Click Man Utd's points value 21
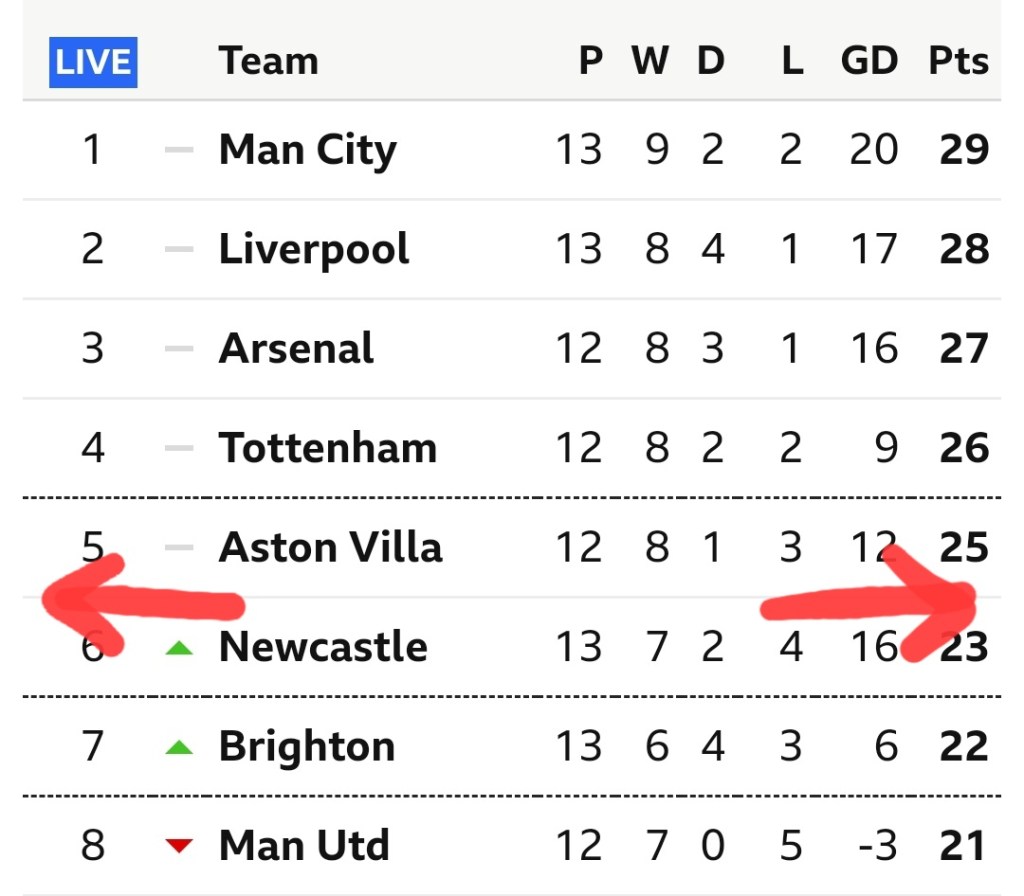This screenshot has width=1024, height=896. [963, 846]
